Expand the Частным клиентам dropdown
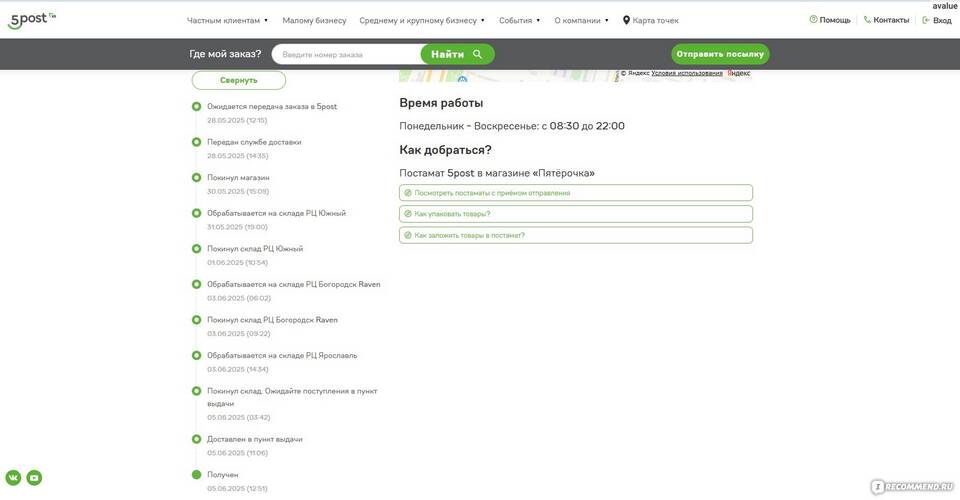Viewport: 960px width, 500px height. click(227, 20)
